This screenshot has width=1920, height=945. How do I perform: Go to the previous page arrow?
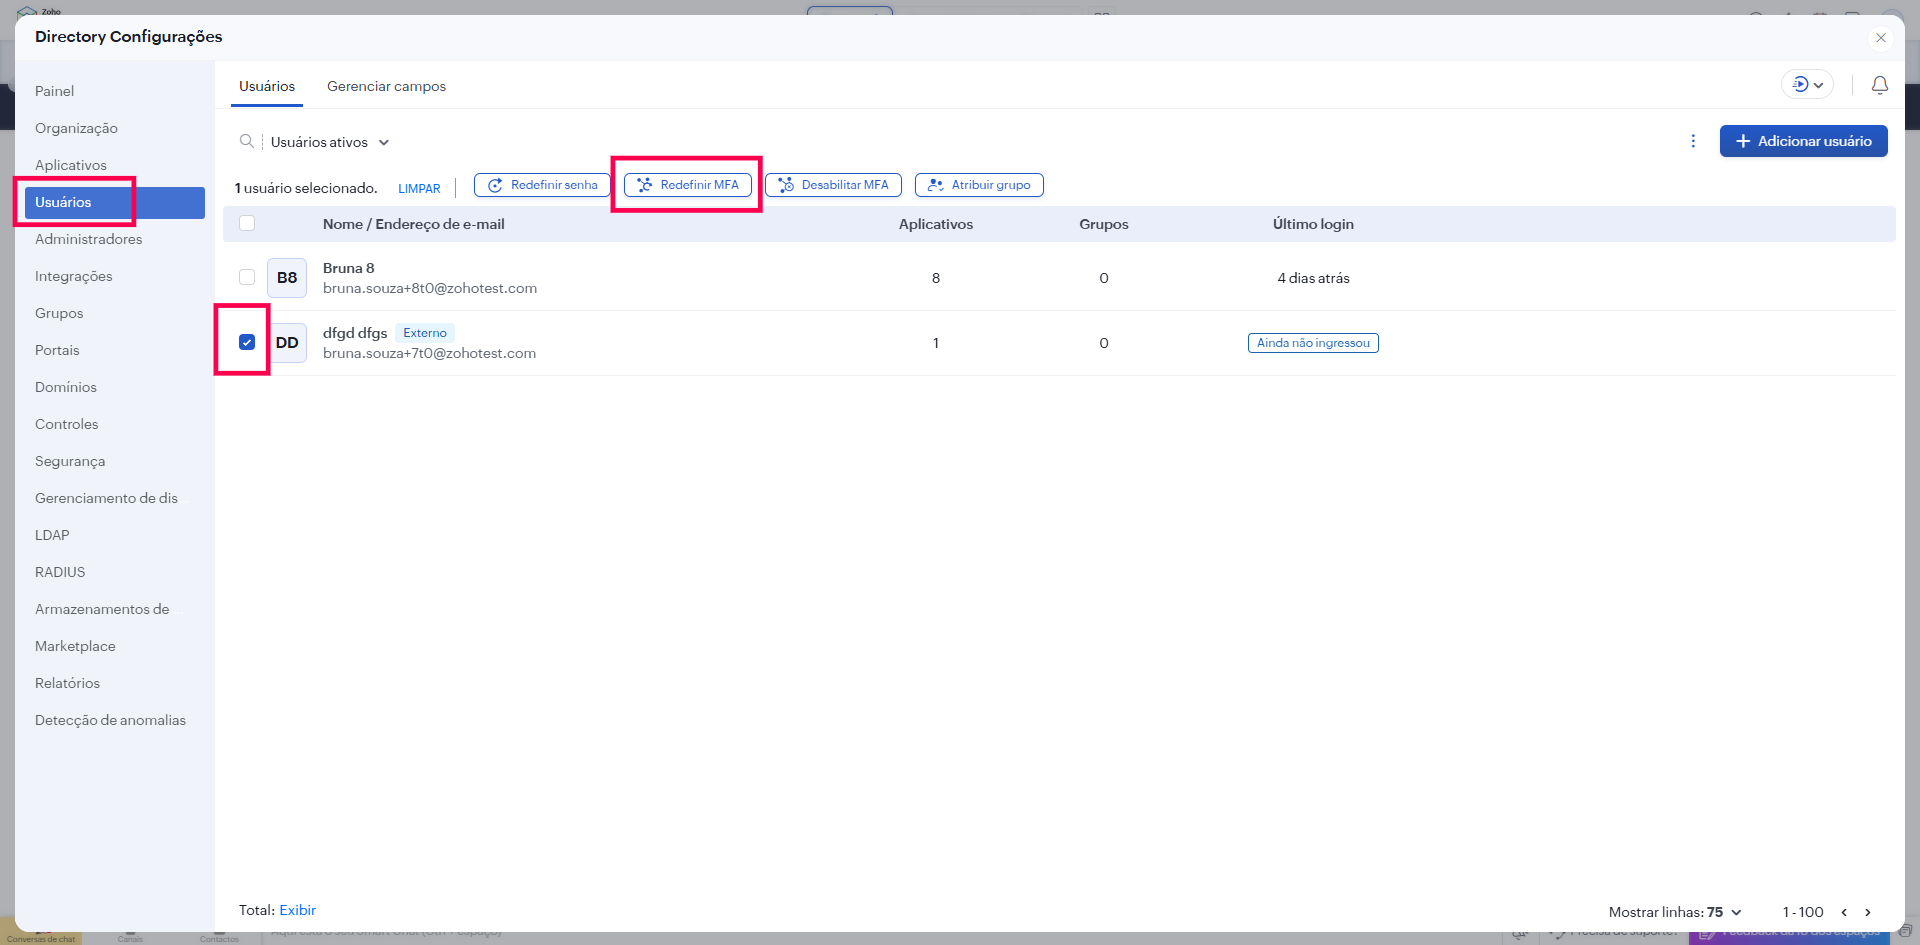click(1844, 912)
